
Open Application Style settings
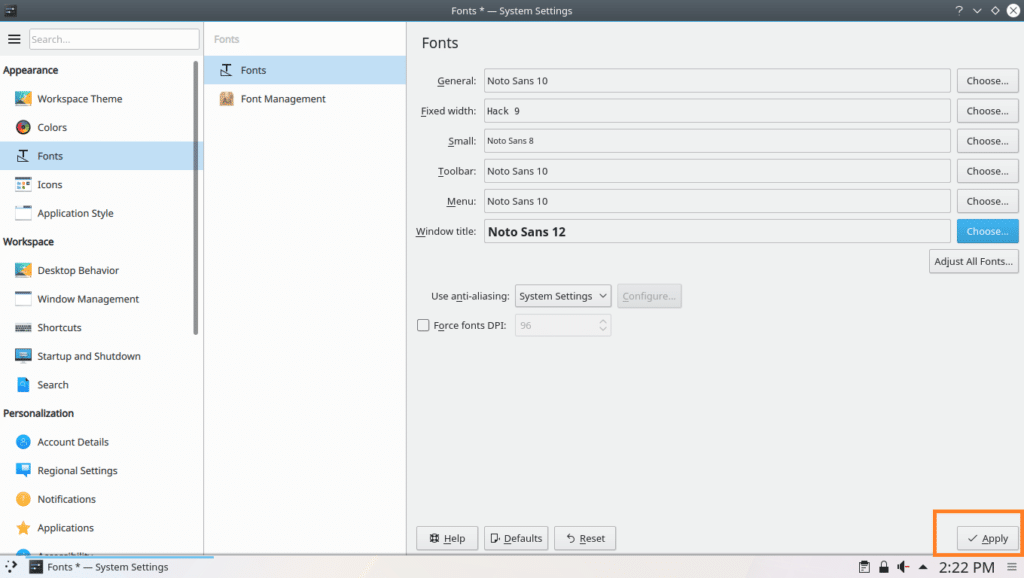77,213
